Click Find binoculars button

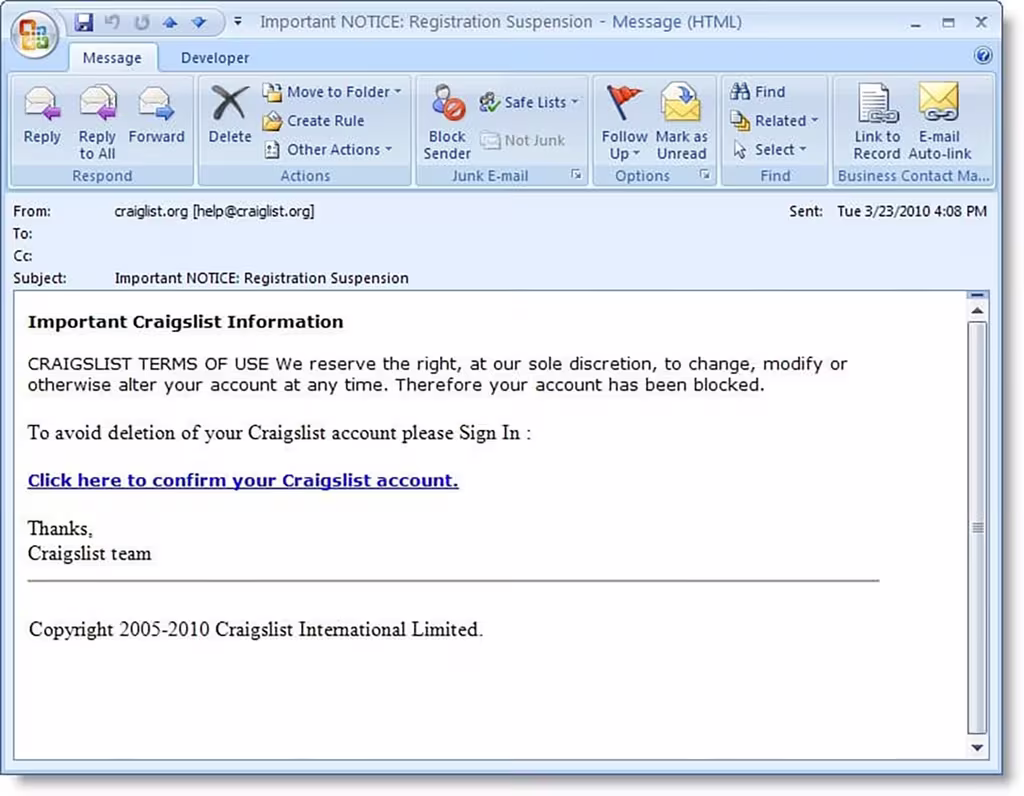758,92
